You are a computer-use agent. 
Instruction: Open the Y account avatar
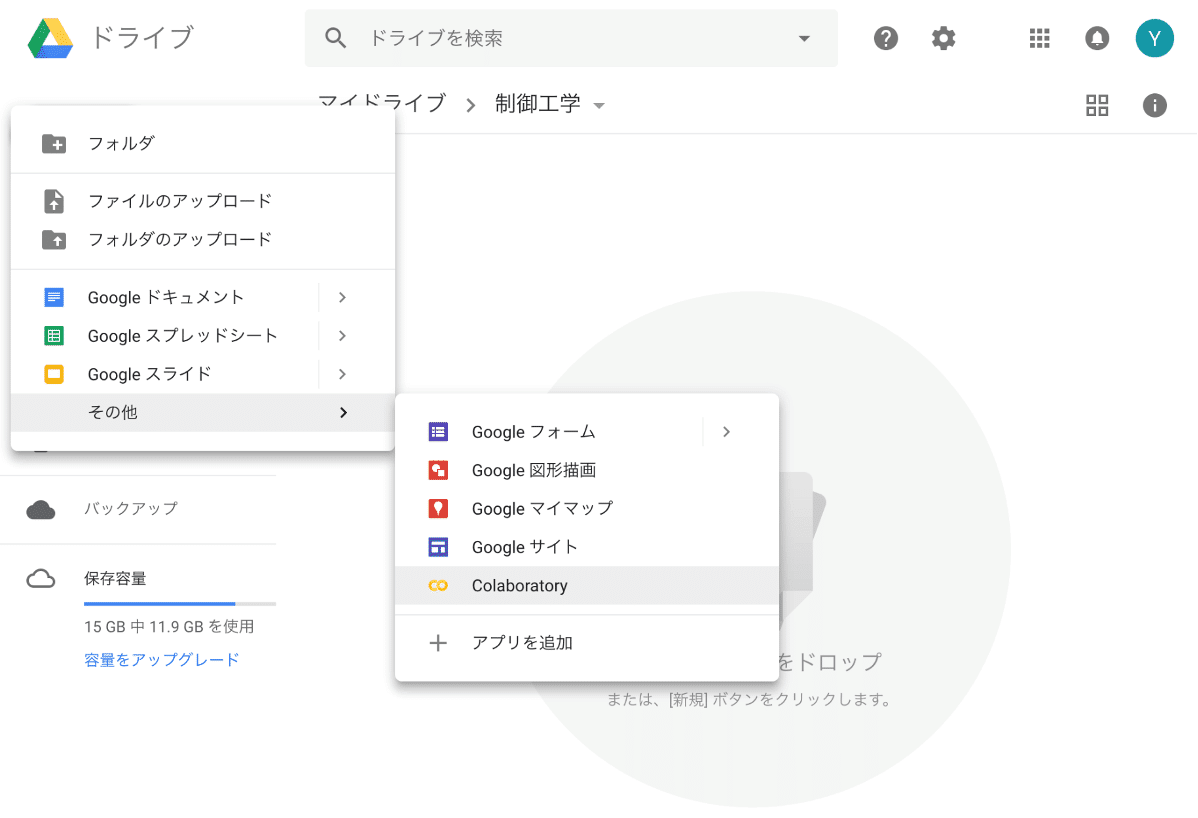tap(1155, 38)
